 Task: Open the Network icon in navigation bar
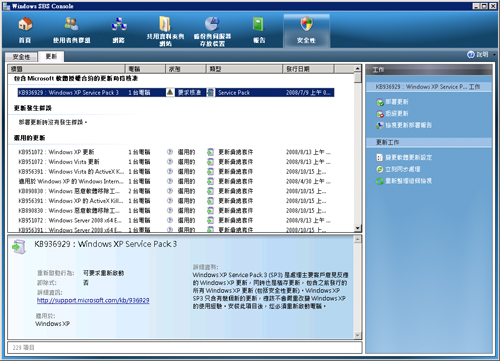[119, 24]
